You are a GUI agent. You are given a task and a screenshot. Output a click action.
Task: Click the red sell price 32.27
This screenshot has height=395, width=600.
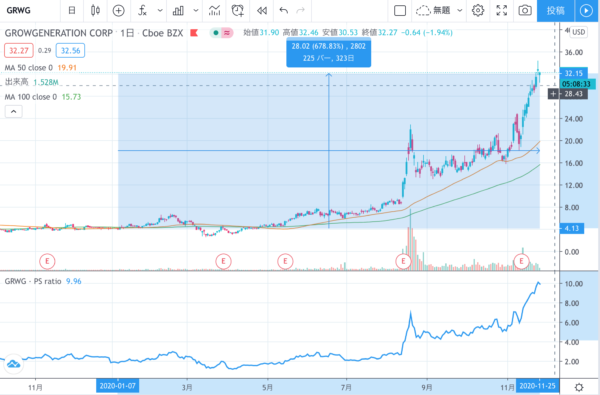click(19, 51)
